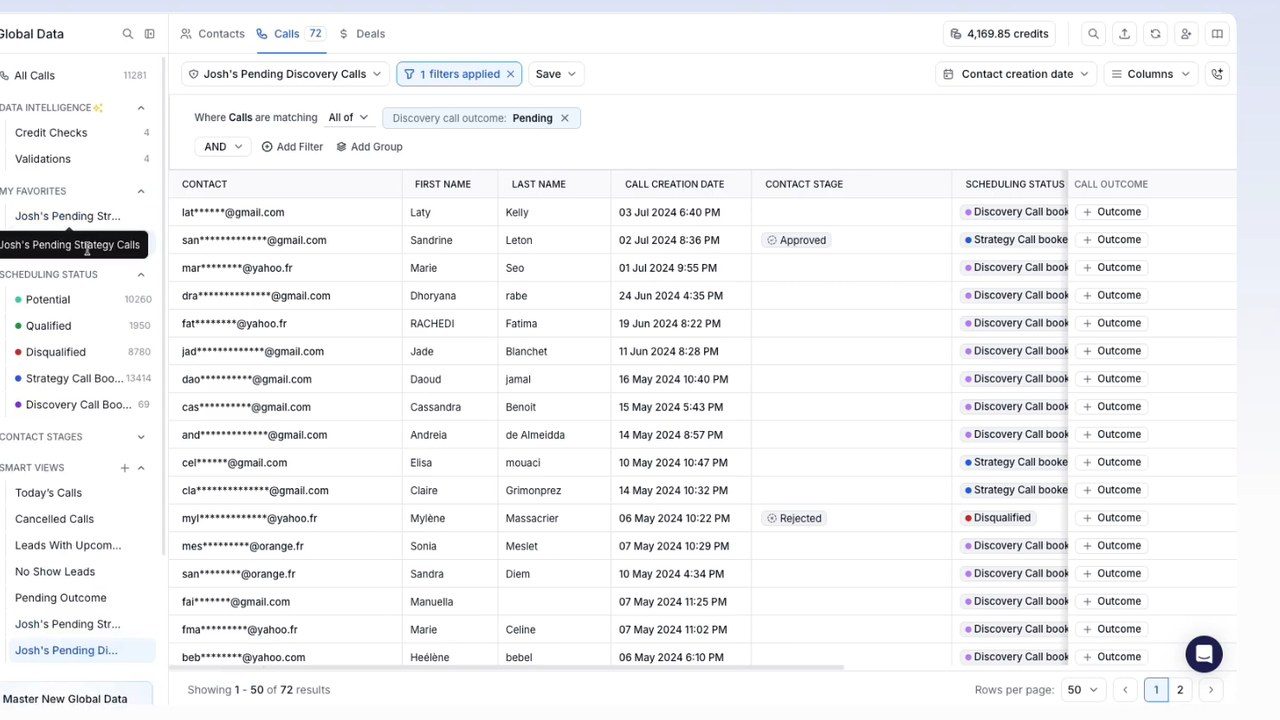Go to next results page arrow
This screenshot has width=1280, height=720.
pyautogui.click(x=1211, y=690)
